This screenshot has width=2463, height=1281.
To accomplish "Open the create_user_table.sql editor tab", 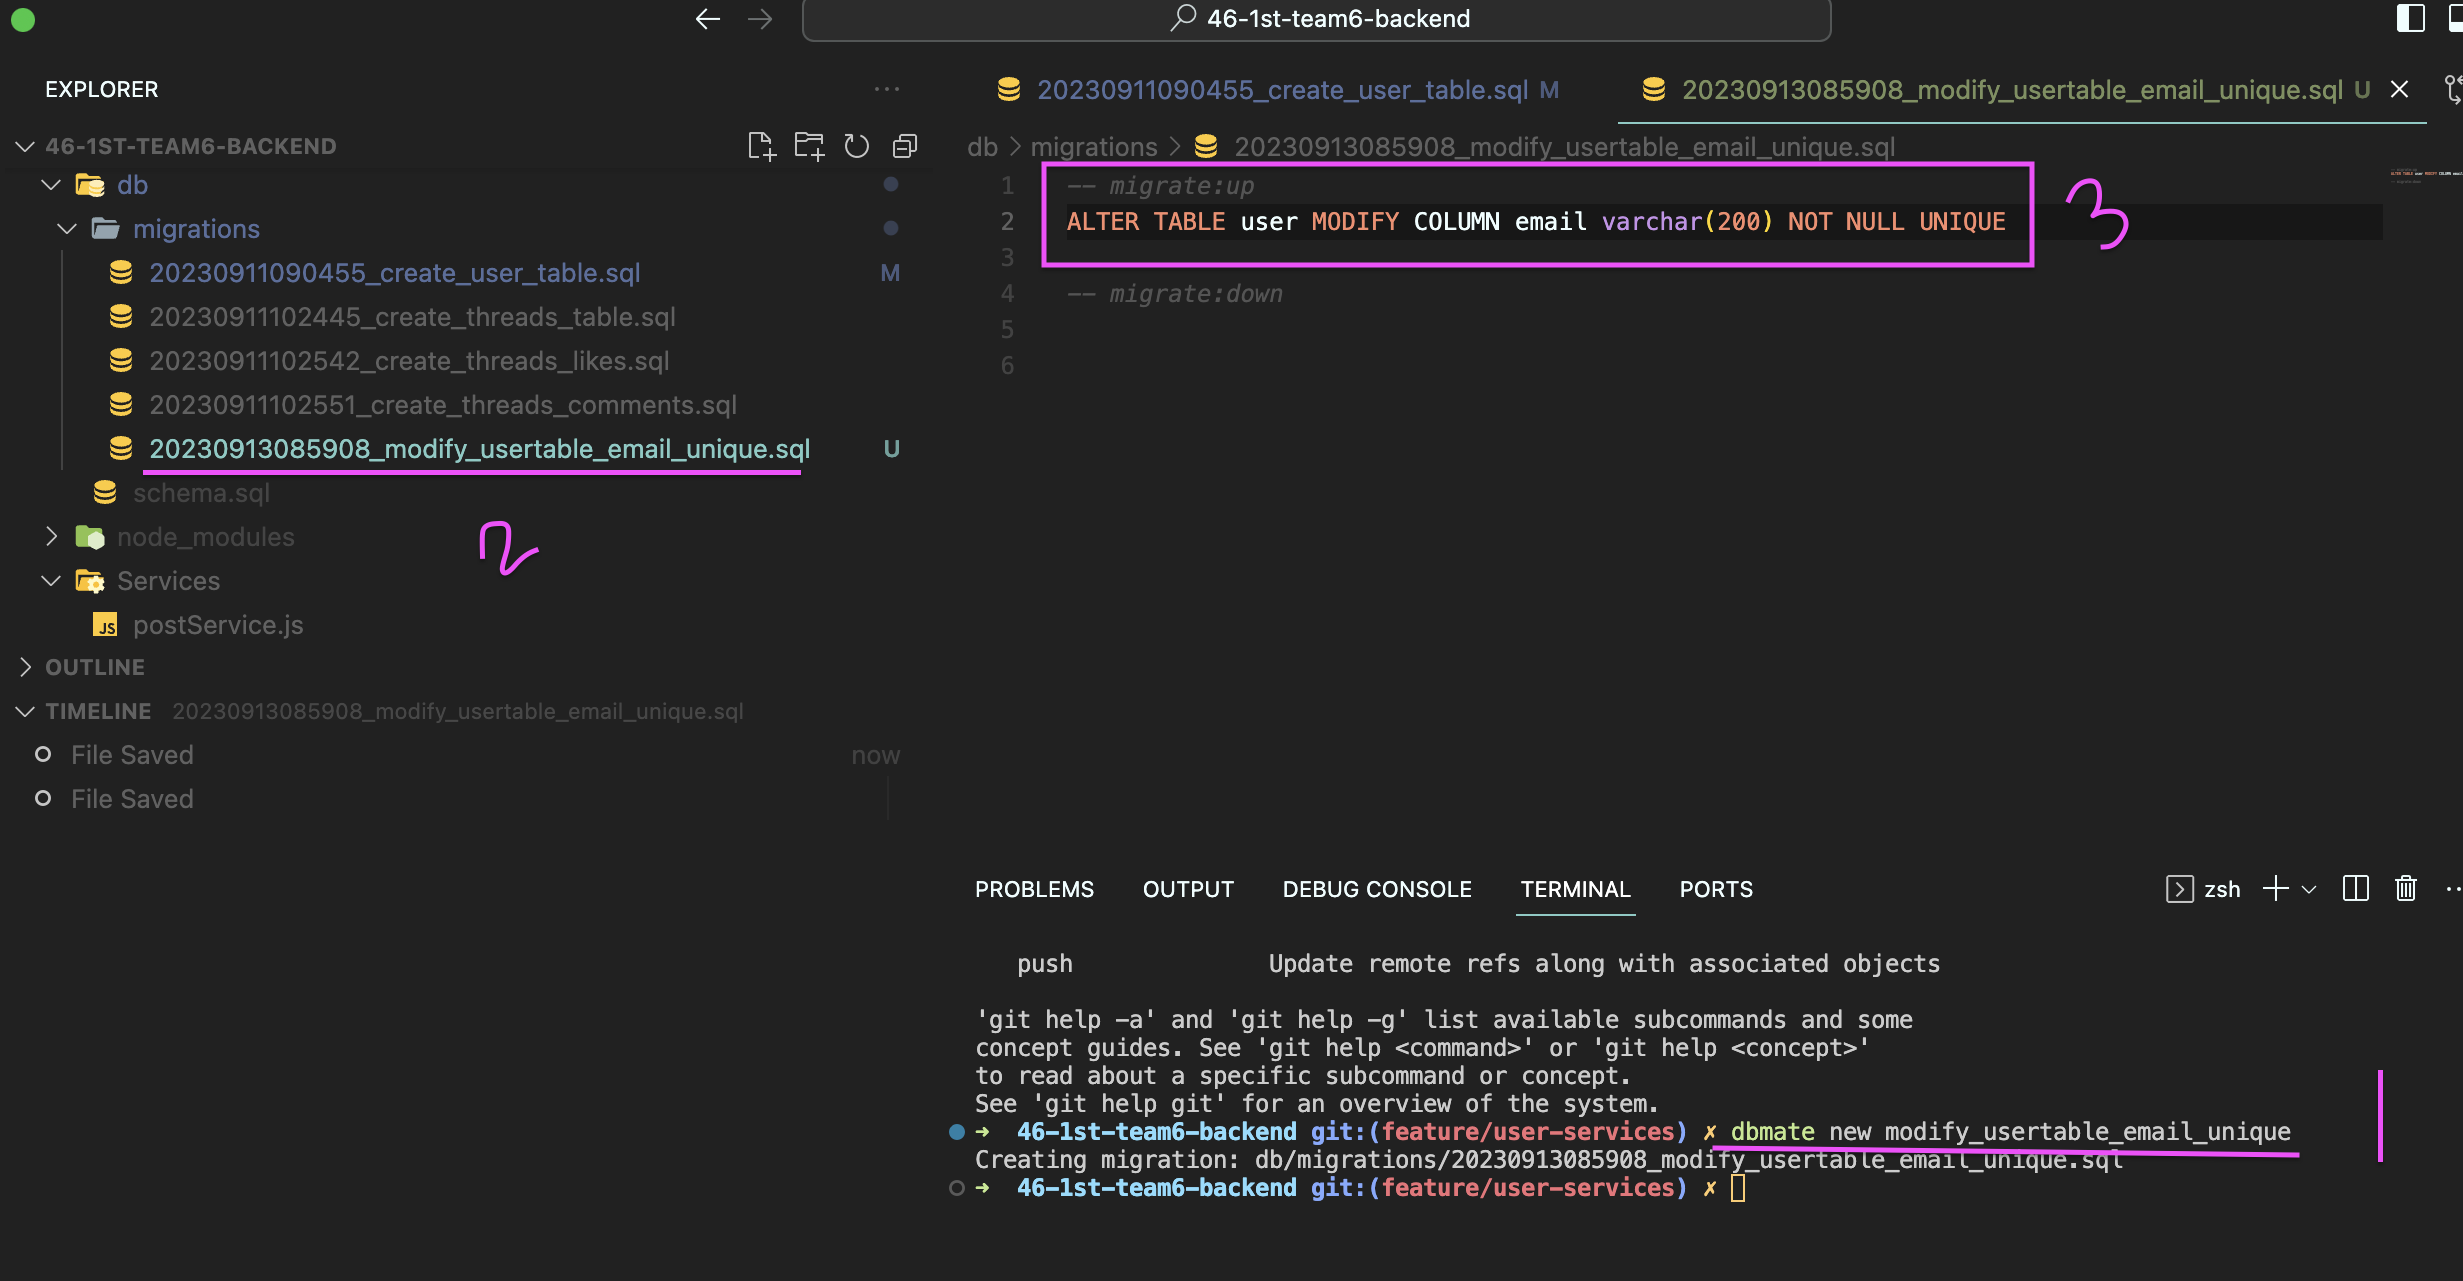I will point(1280,90).
